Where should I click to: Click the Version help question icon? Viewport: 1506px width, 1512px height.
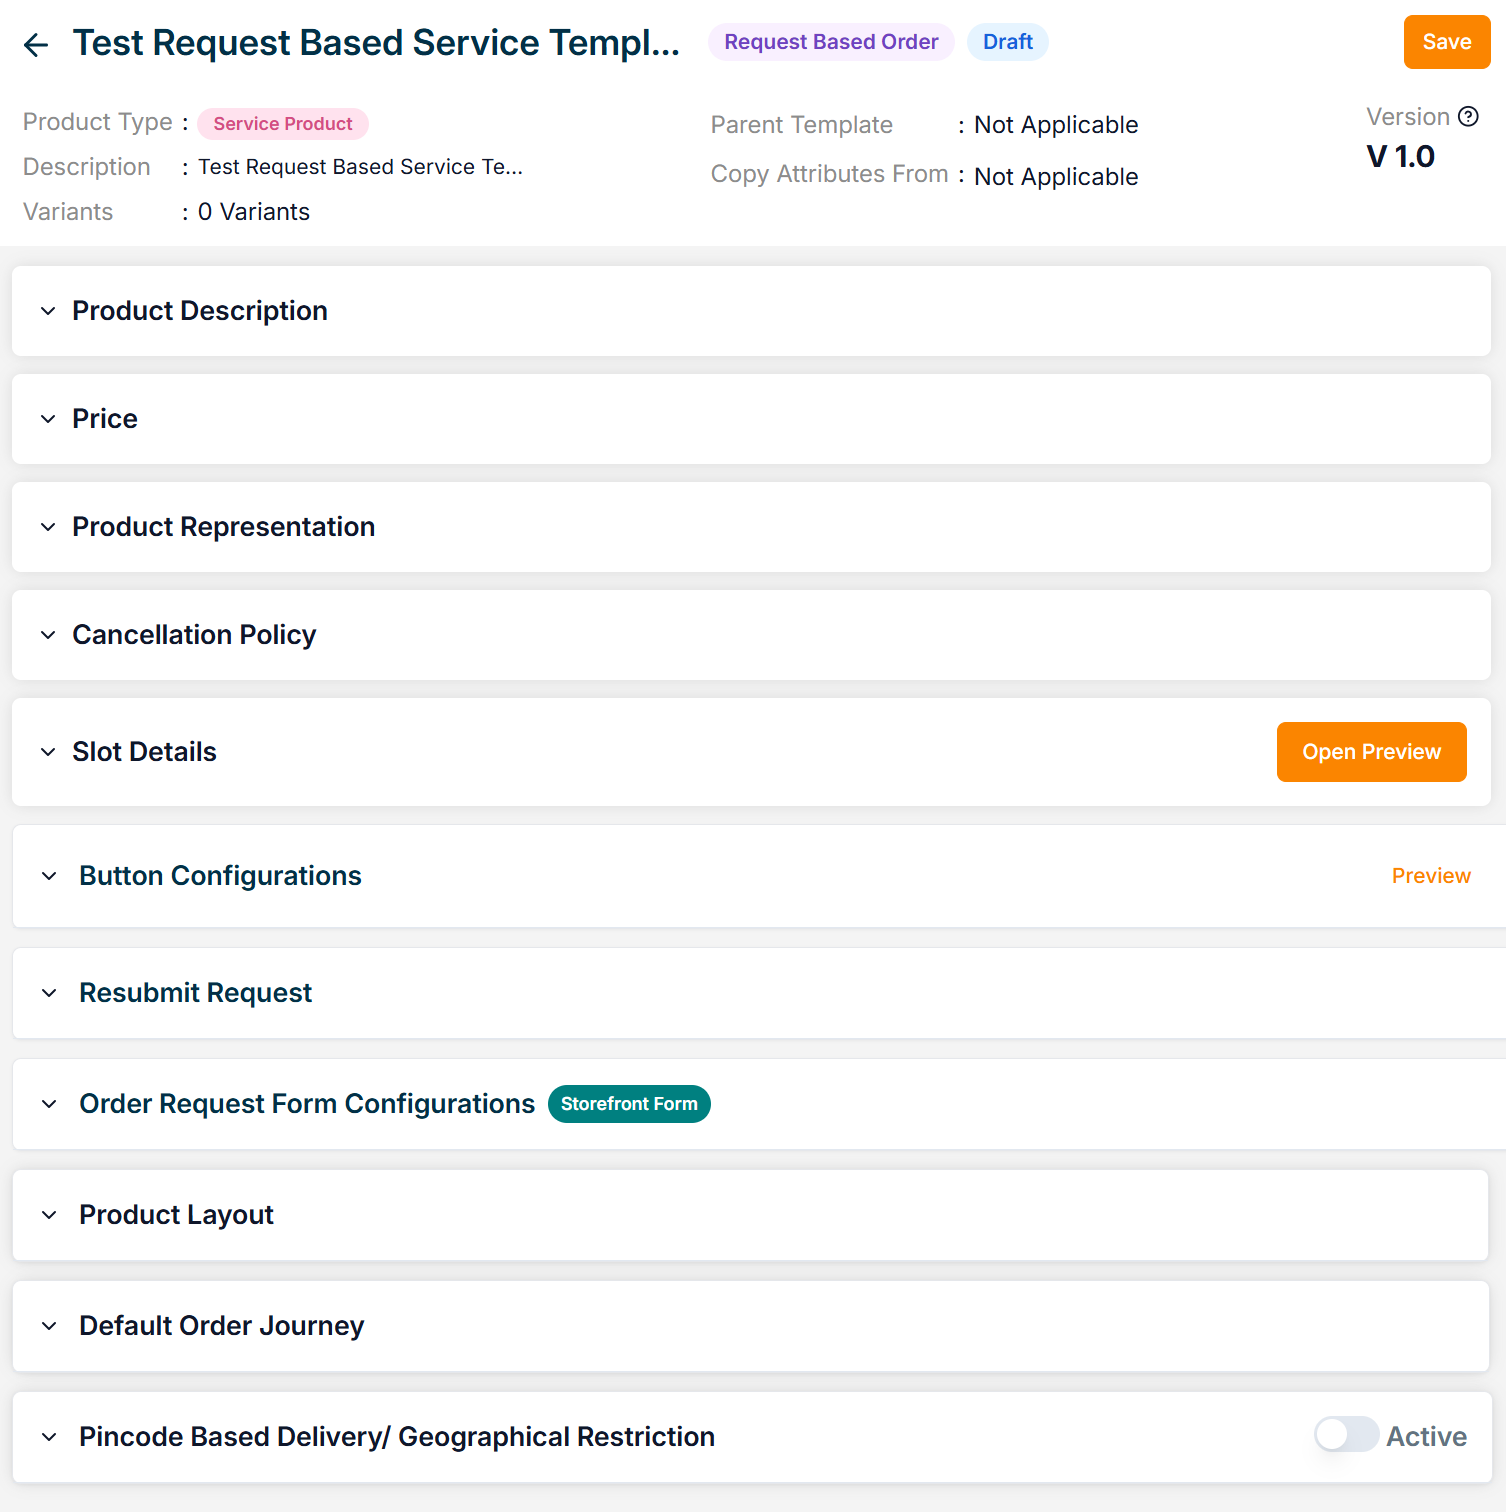1468,117
